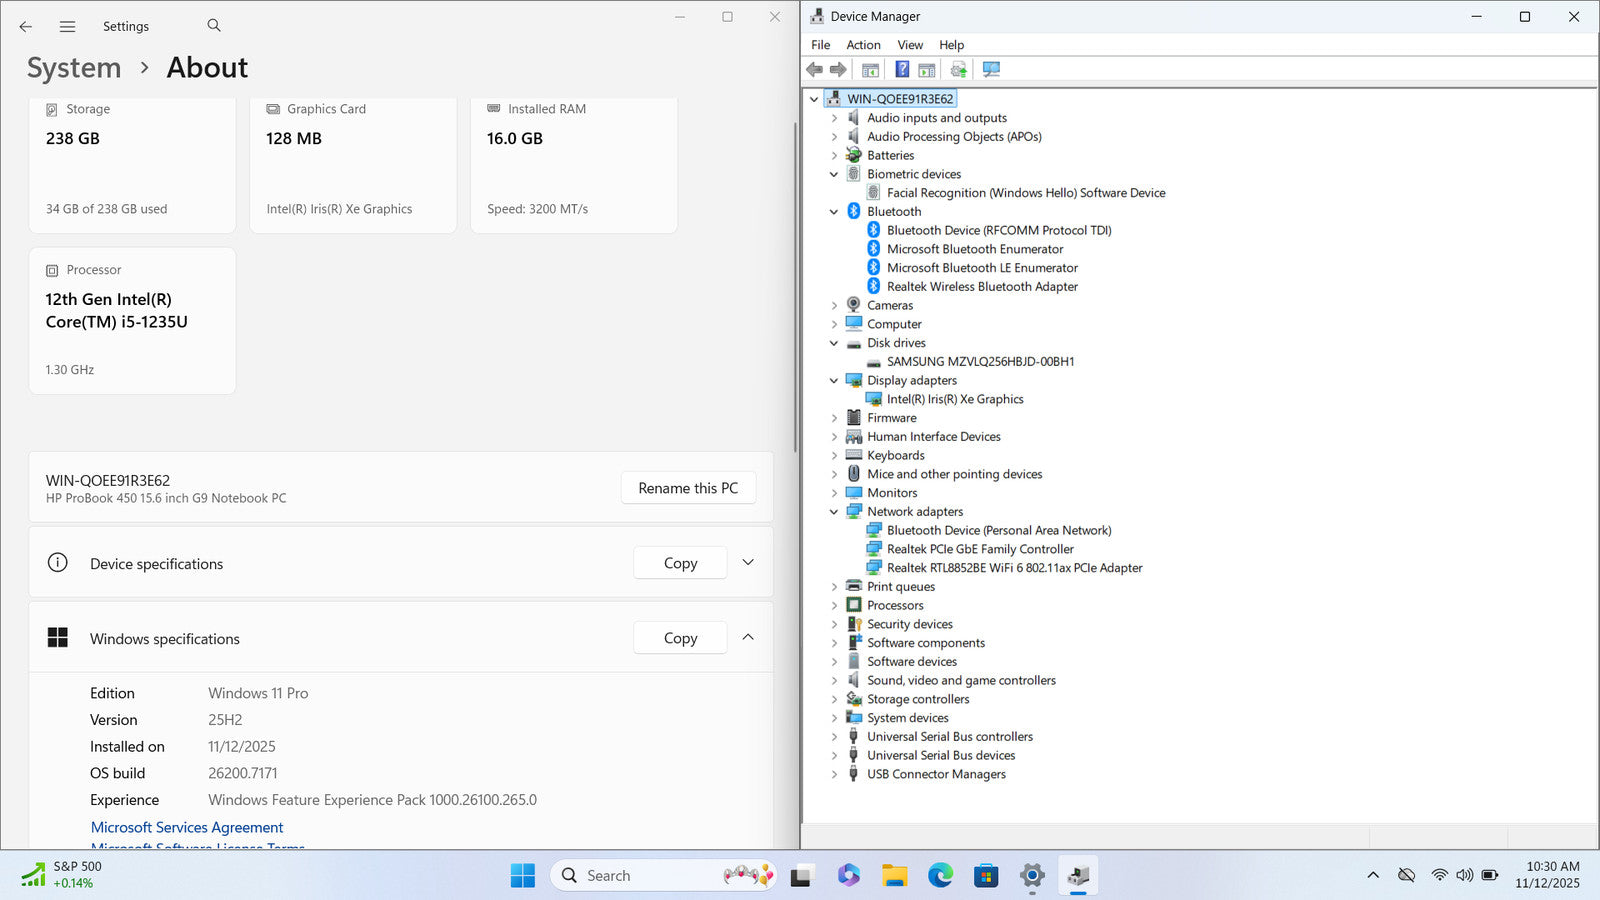1600x900 pixels.
Task: Click Scan for hardware changes toolbar icon
Action: point(991,69)
